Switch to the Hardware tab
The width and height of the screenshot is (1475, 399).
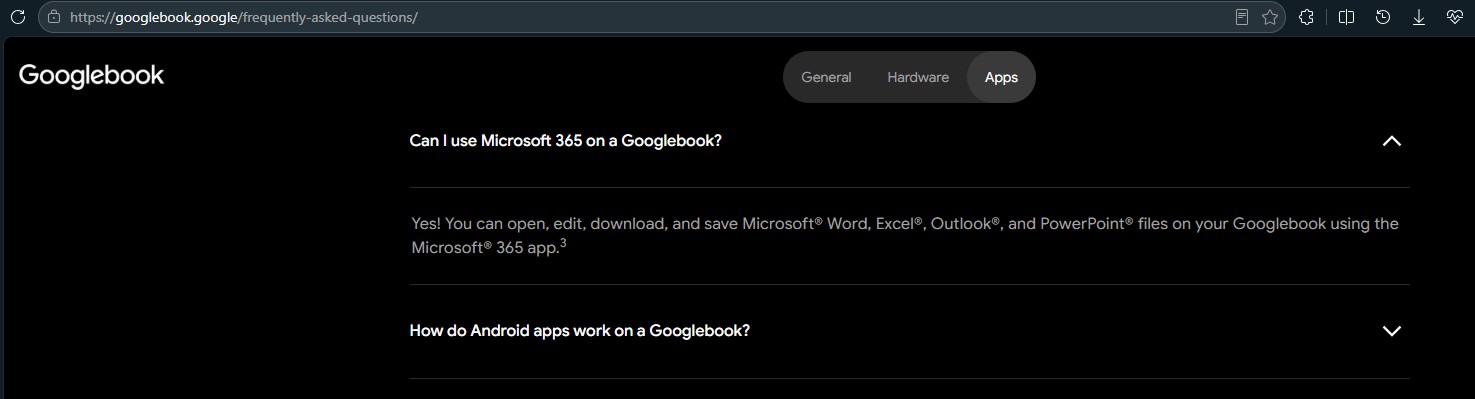point(918,77)
